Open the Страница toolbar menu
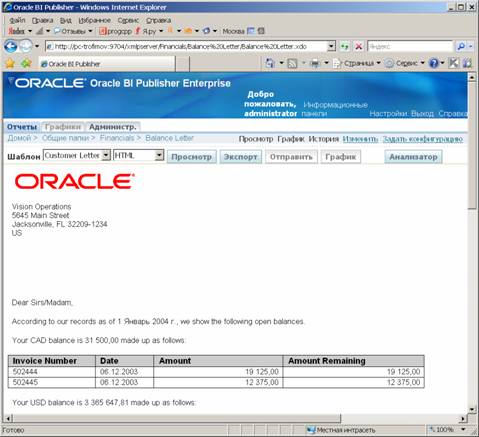Screen dimensions: 479x437 (357, 63)
